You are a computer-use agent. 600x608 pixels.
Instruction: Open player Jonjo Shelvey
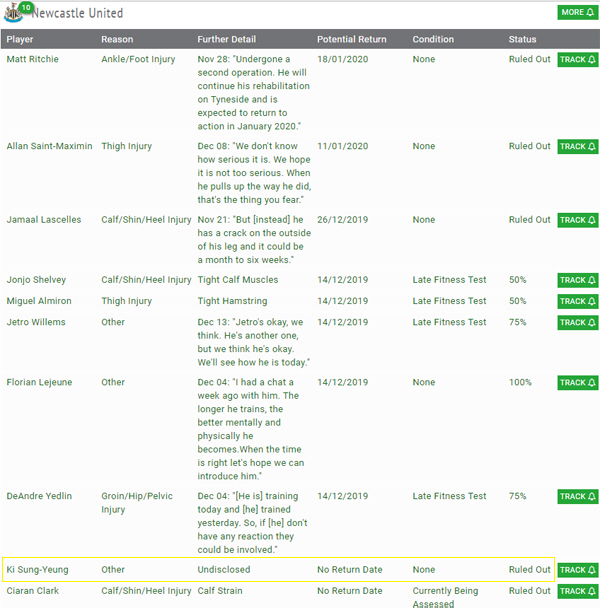click(x=36, y=280)
